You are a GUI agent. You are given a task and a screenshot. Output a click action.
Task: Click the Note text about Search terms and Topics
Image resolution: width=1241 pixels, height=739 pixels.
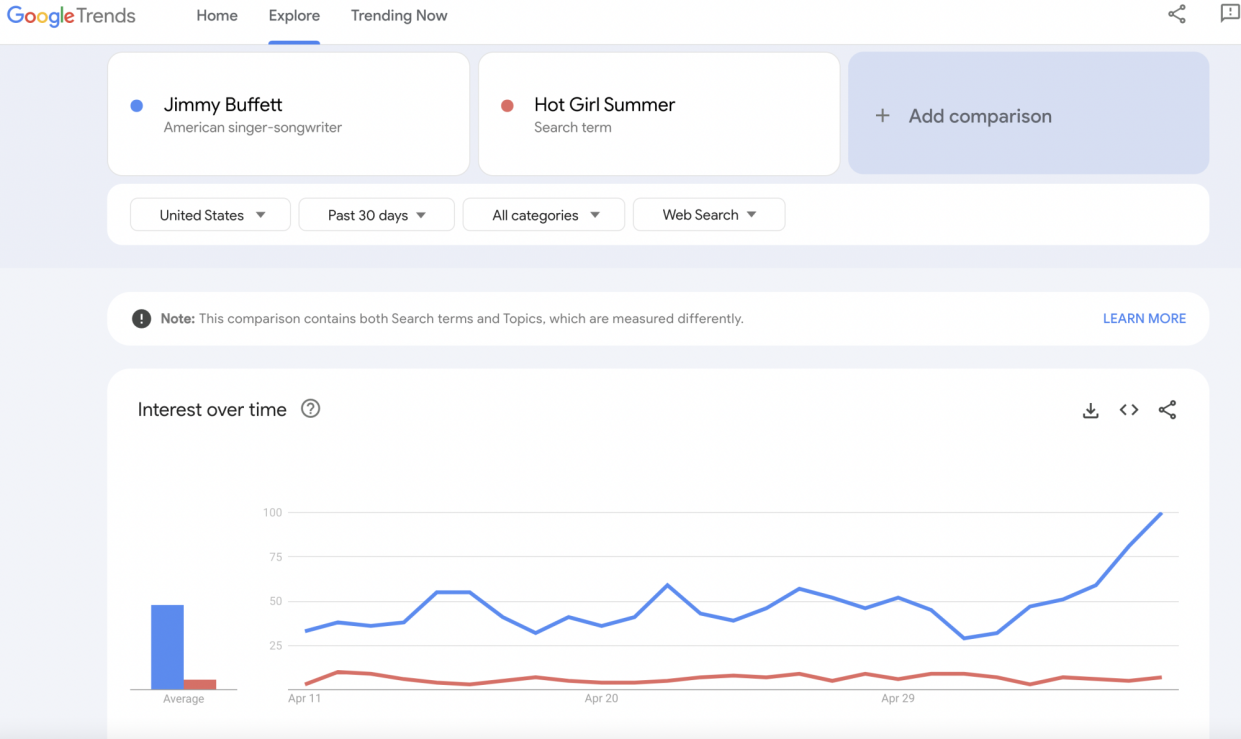pos(452,319)
